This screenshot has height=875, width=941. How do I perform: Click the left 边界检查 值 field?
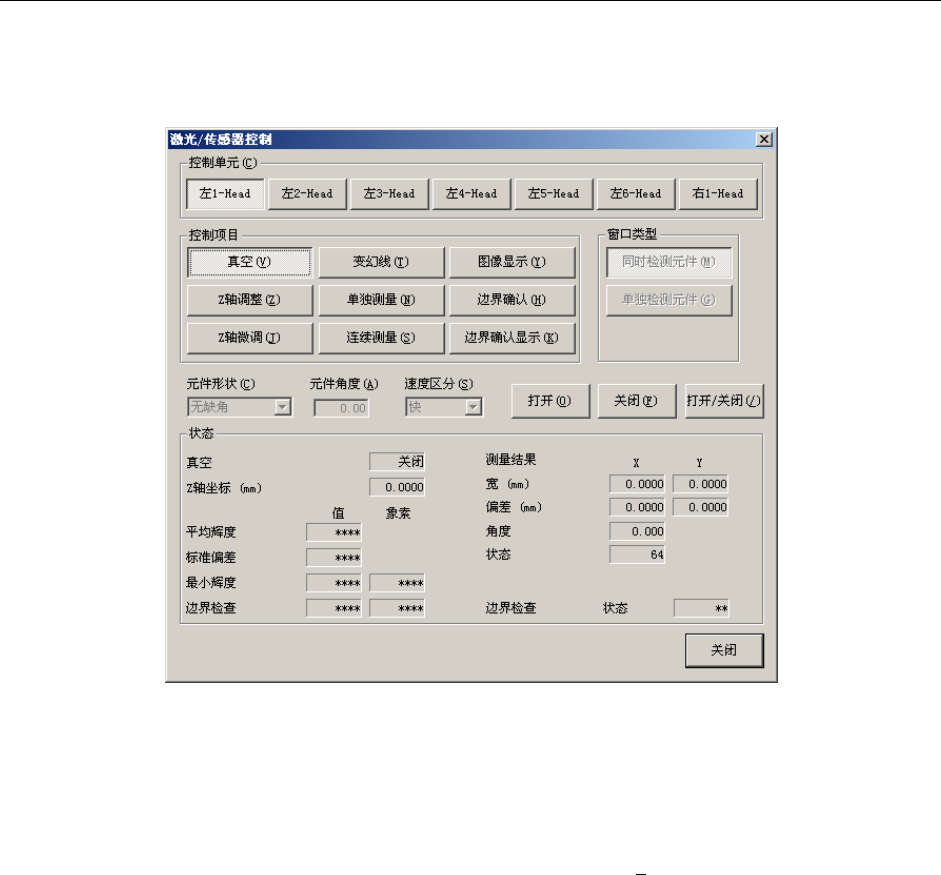coord(334,609)
